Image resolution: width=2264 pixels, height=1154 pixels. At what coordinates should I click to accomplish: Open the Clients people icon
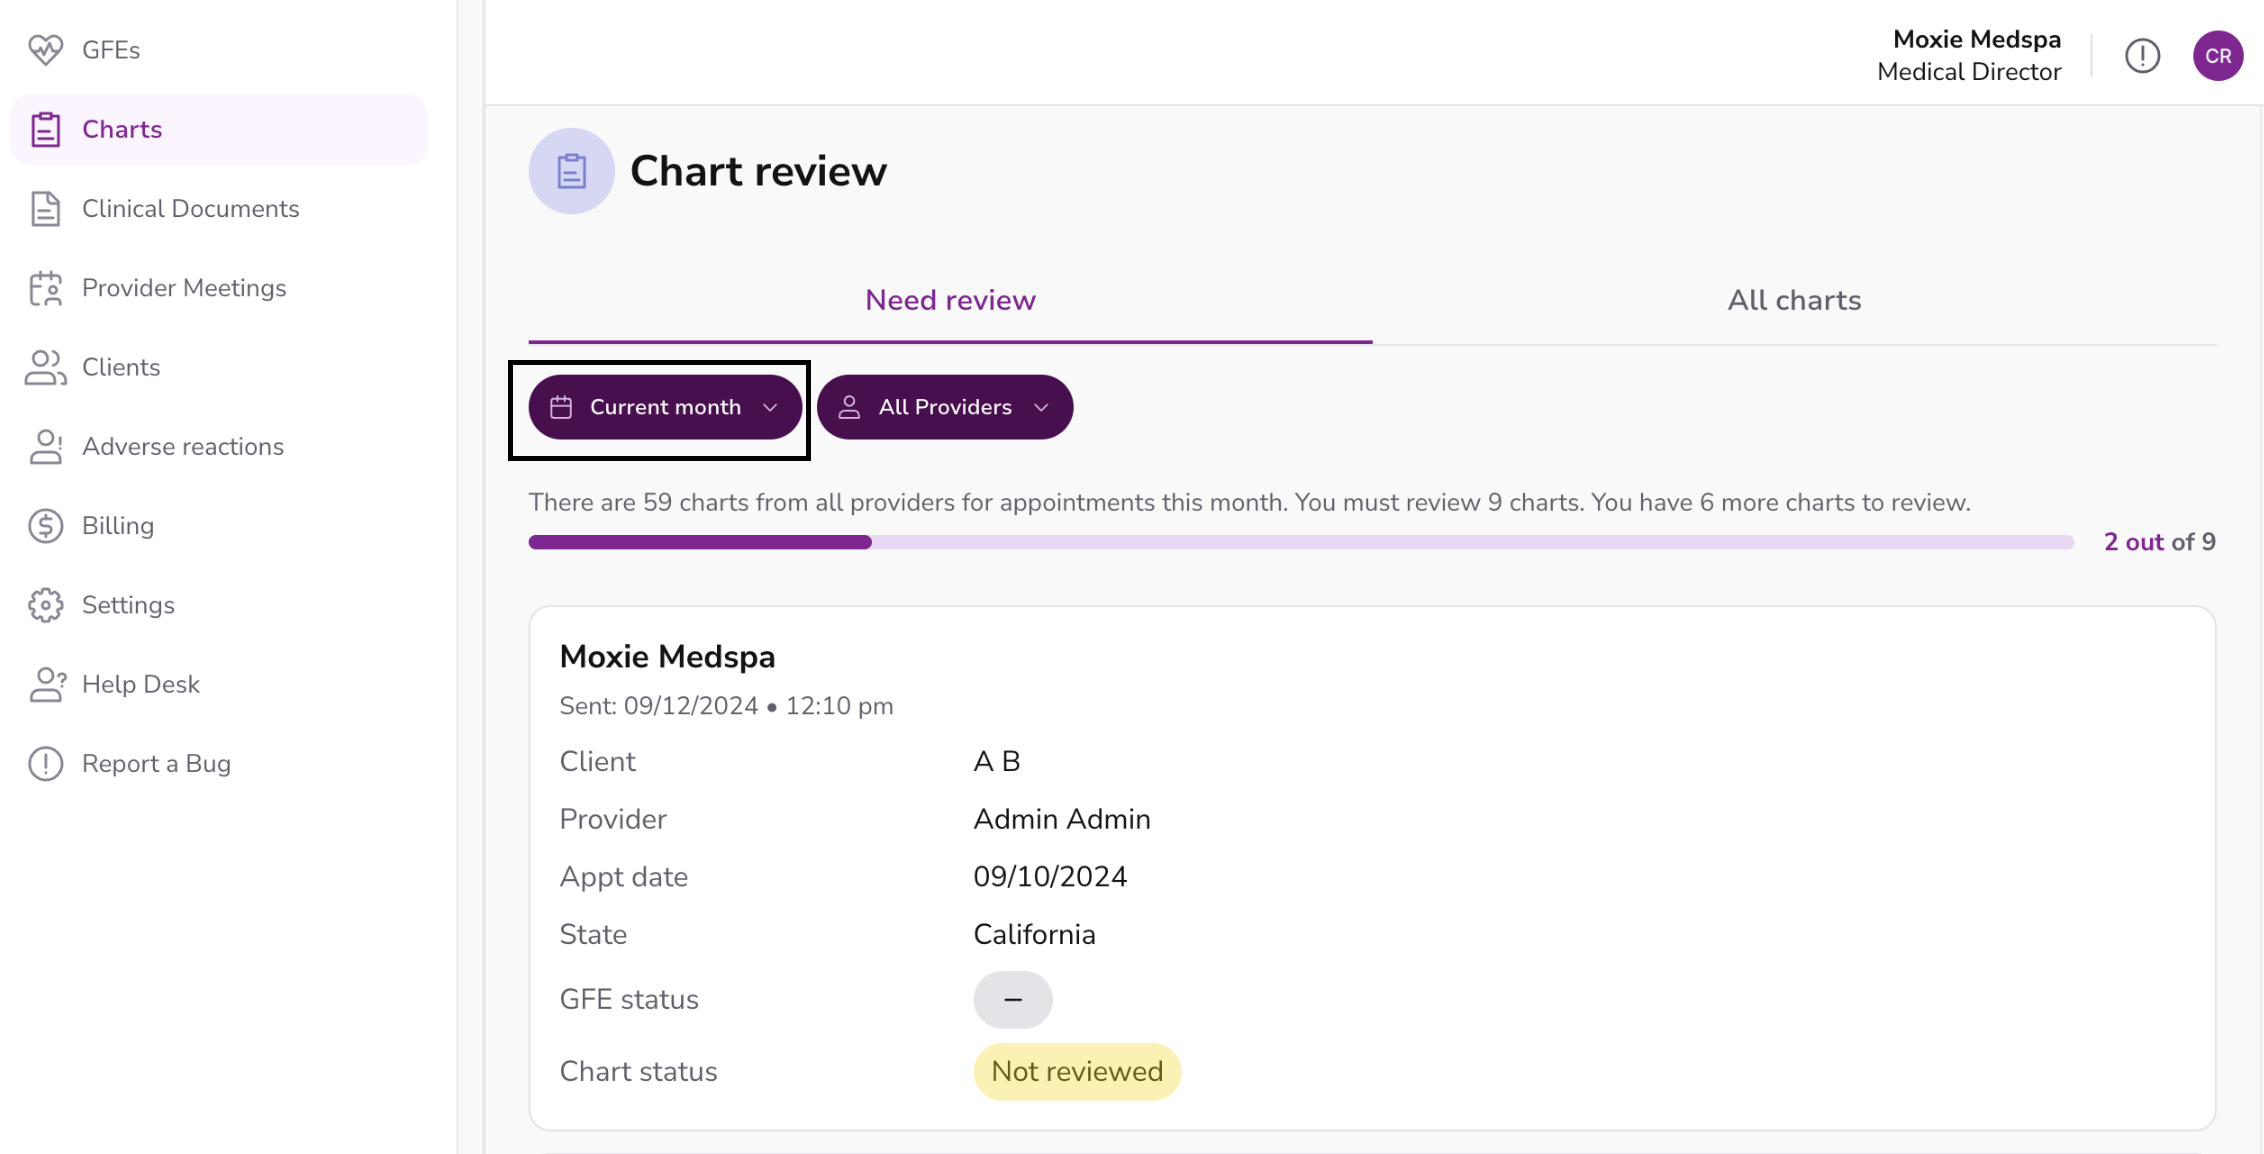45,367
